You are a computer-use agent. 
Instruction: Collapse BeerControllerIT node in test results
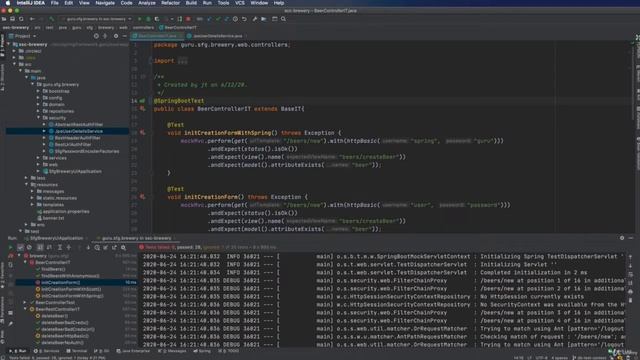(26, 262)
